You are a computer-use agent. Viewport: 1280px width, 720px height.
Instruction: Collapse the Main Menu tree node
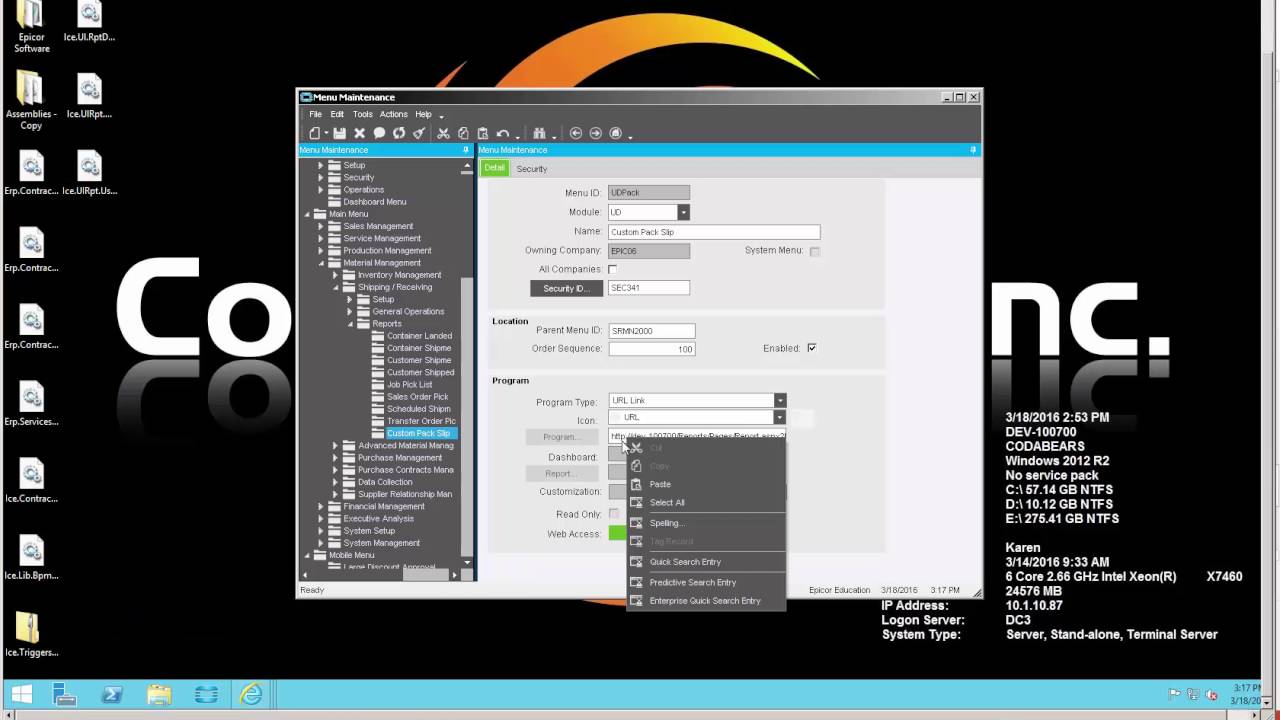click(x=307, y=214)
